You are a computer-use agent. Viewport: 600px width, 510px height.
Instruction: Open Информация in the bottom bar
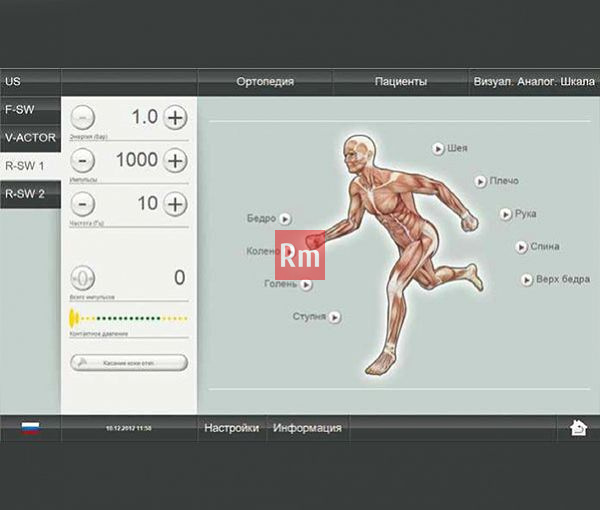[x=307, y=428]
